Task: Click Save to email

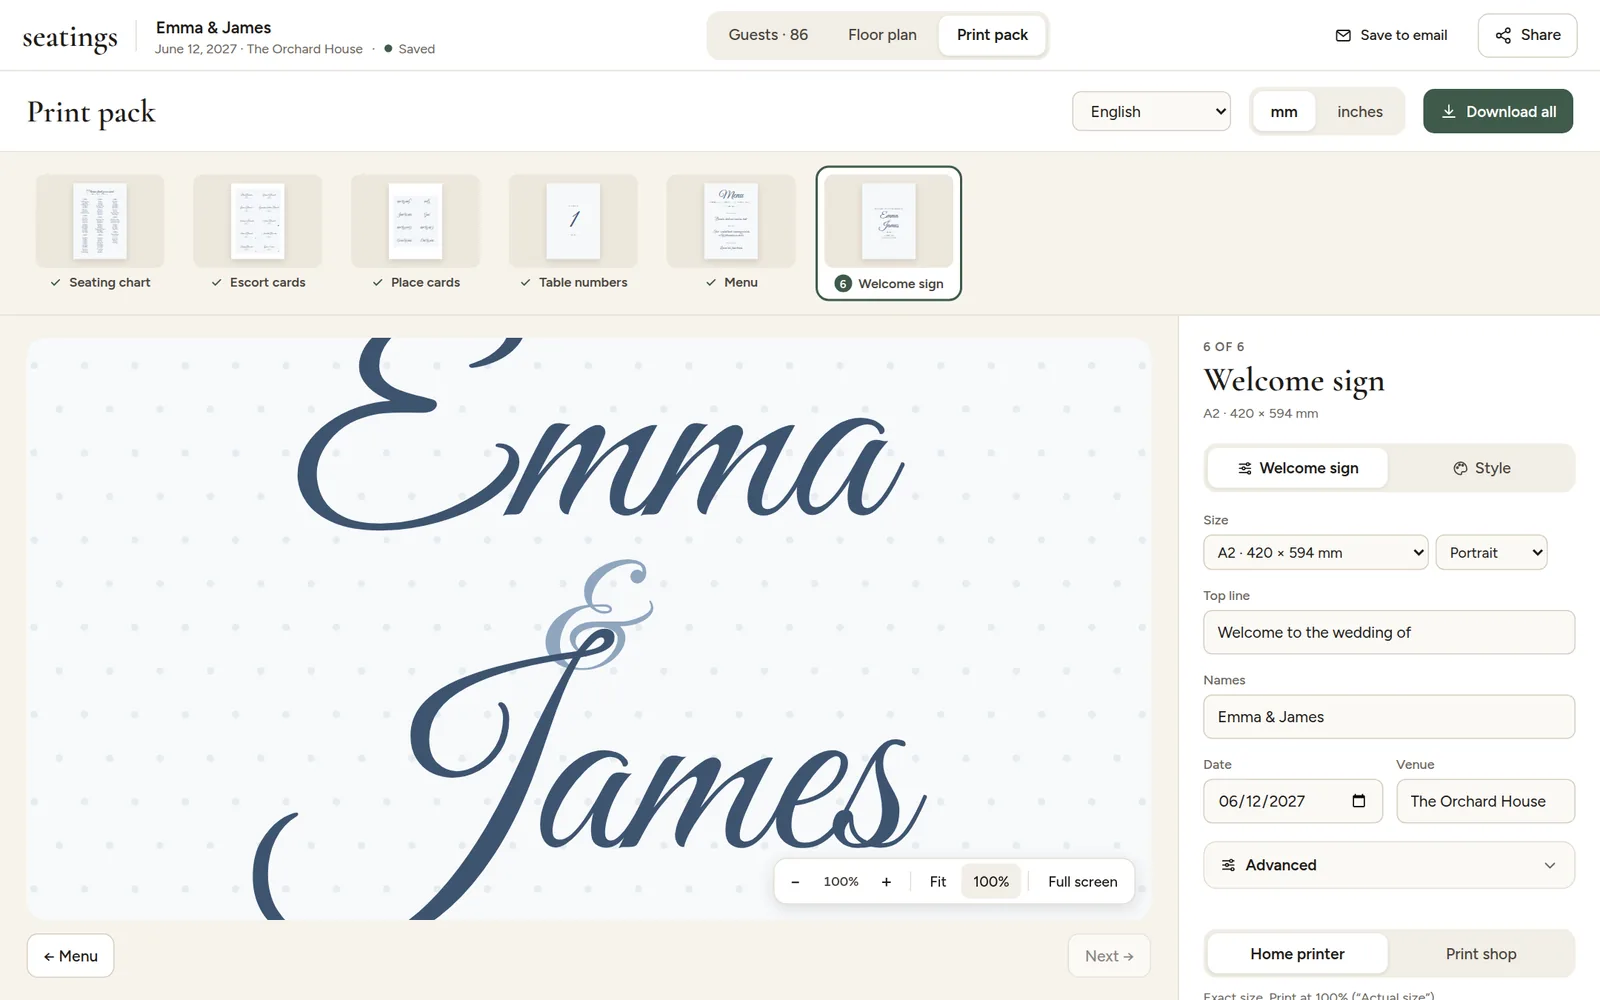Action: 1391,35
